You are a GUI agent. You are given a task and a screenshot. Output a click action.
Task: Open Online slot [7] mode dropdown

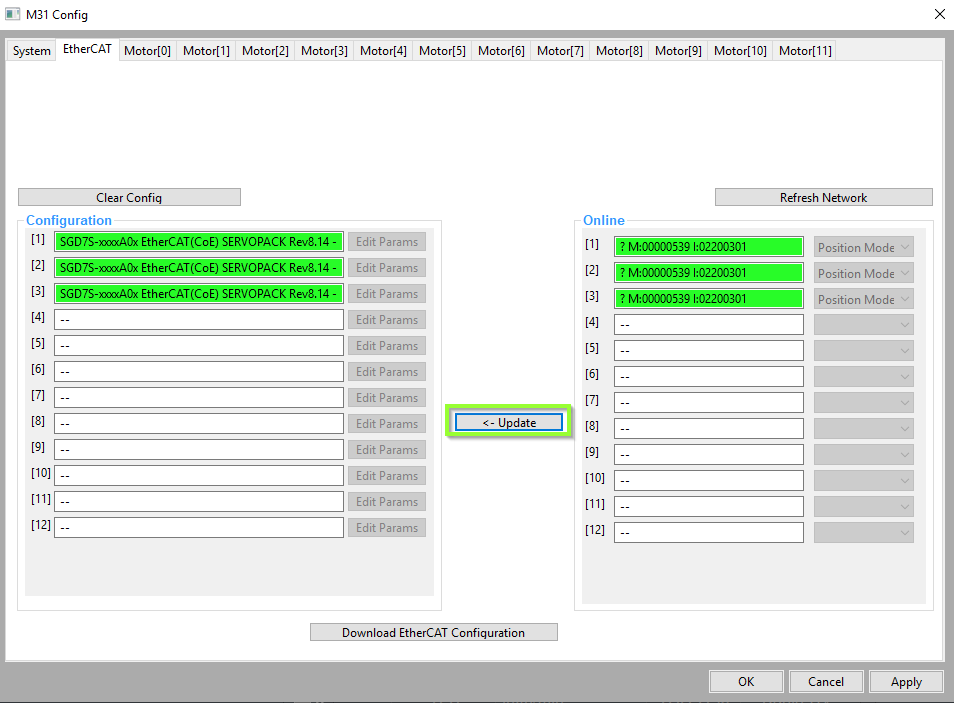(x=863, y=403)
